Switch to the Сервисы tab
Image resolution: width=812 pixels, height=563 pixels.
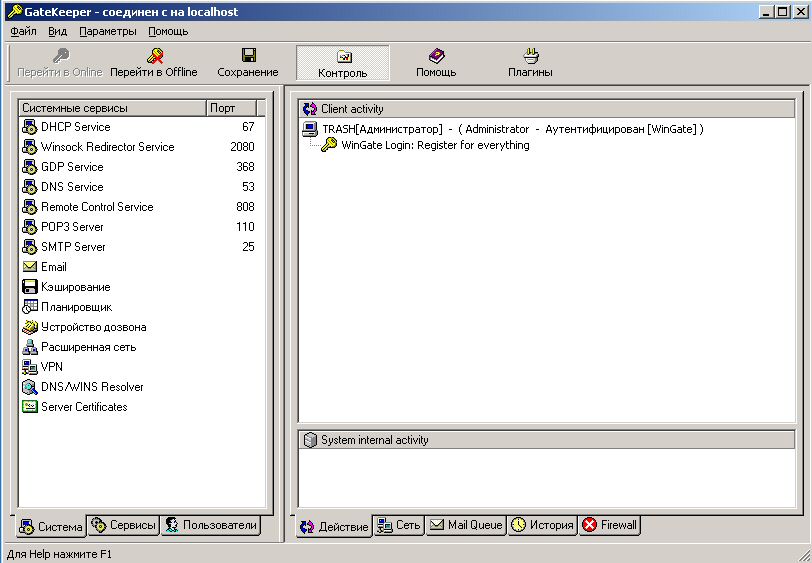123,525
